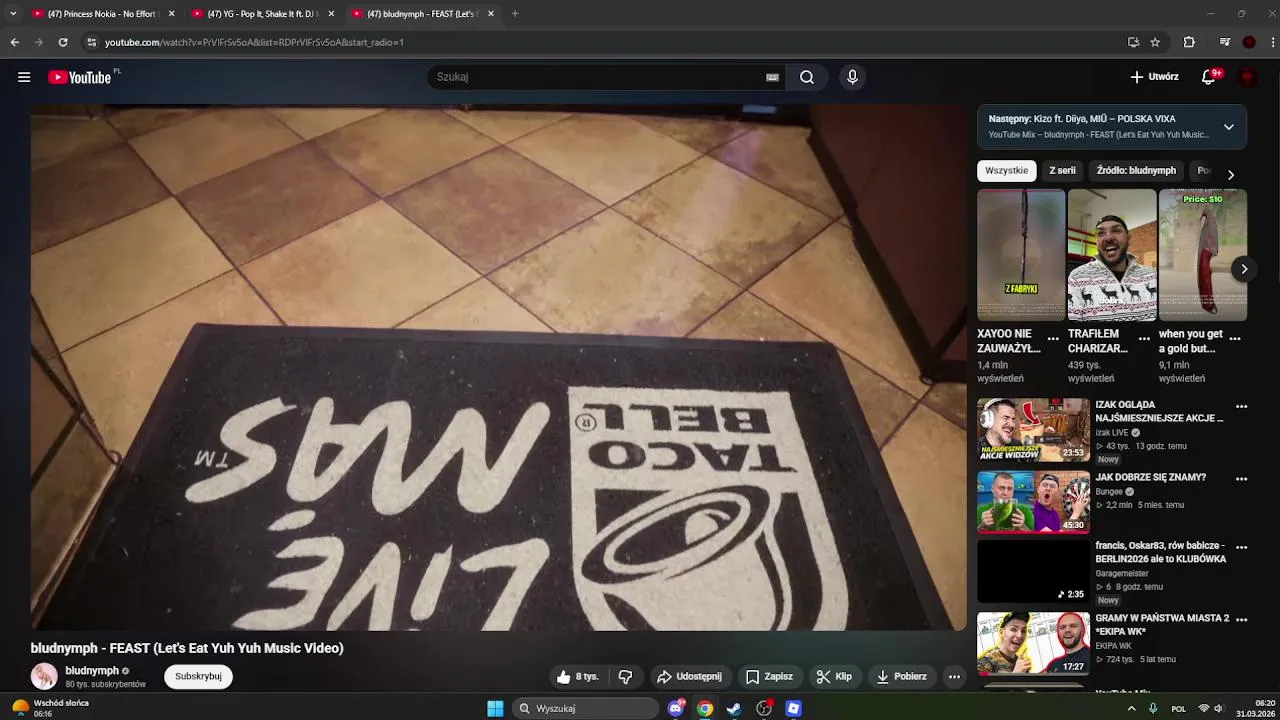Image resolution: width=1280 pixels, height=720 pixels.
Task: Open options for IZAK OGLĄDA video
Action: coord(1241,407)
